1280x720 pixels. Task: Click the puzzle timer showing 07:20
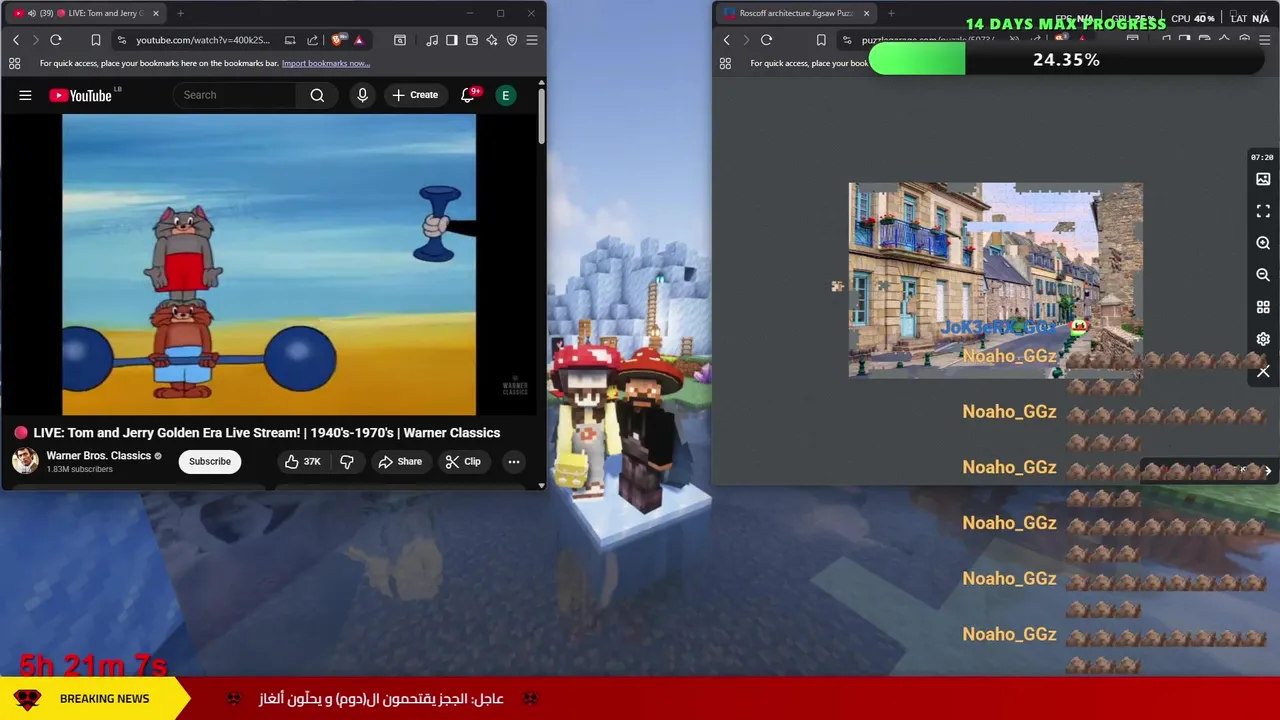pyautogui.click(x=1262, y=157)
